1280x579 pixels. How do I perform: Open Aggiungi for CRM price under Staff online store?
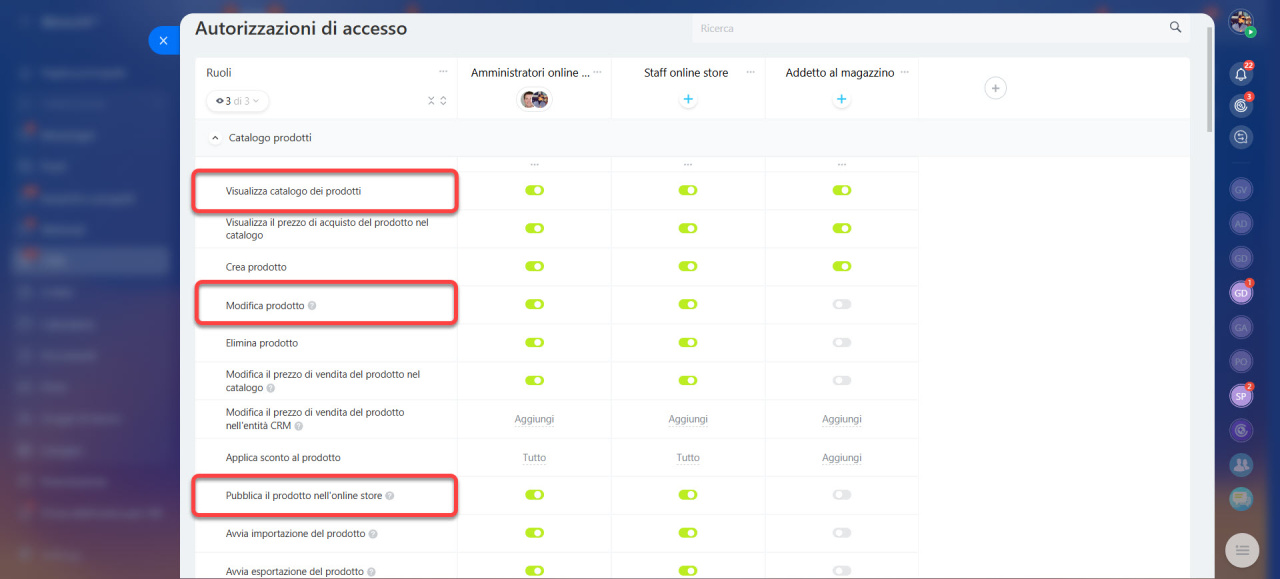(x=688, y=419)
